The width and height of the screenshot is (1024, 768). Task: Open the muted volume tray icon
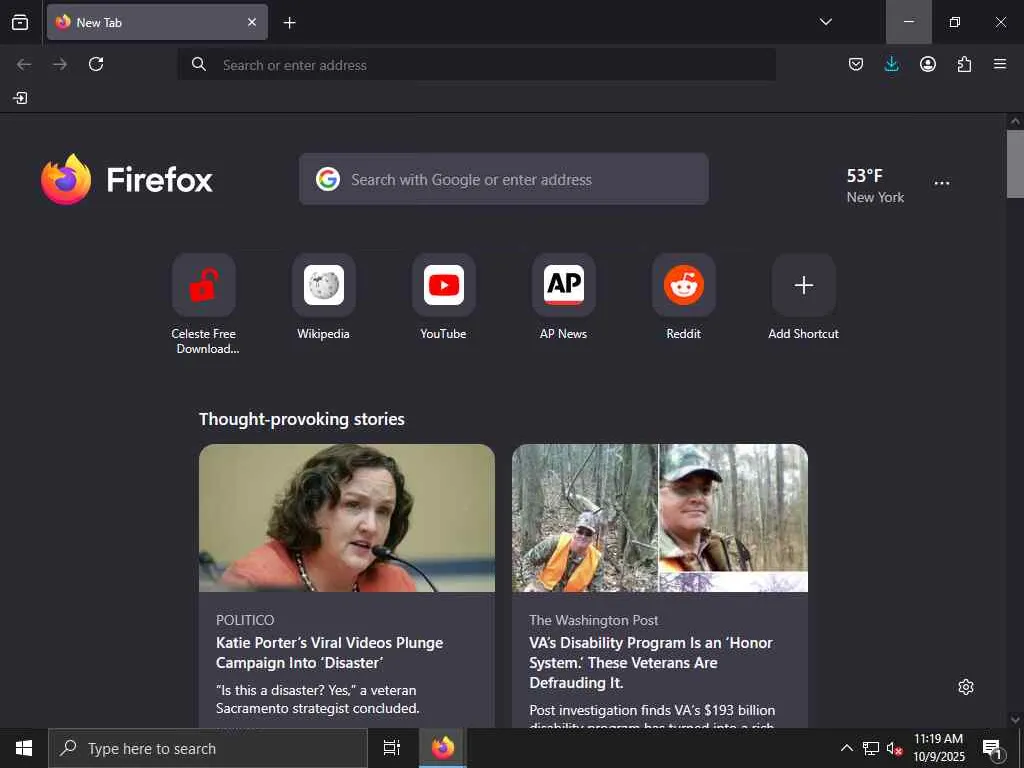pyautogui.click(x=894, y=748)
